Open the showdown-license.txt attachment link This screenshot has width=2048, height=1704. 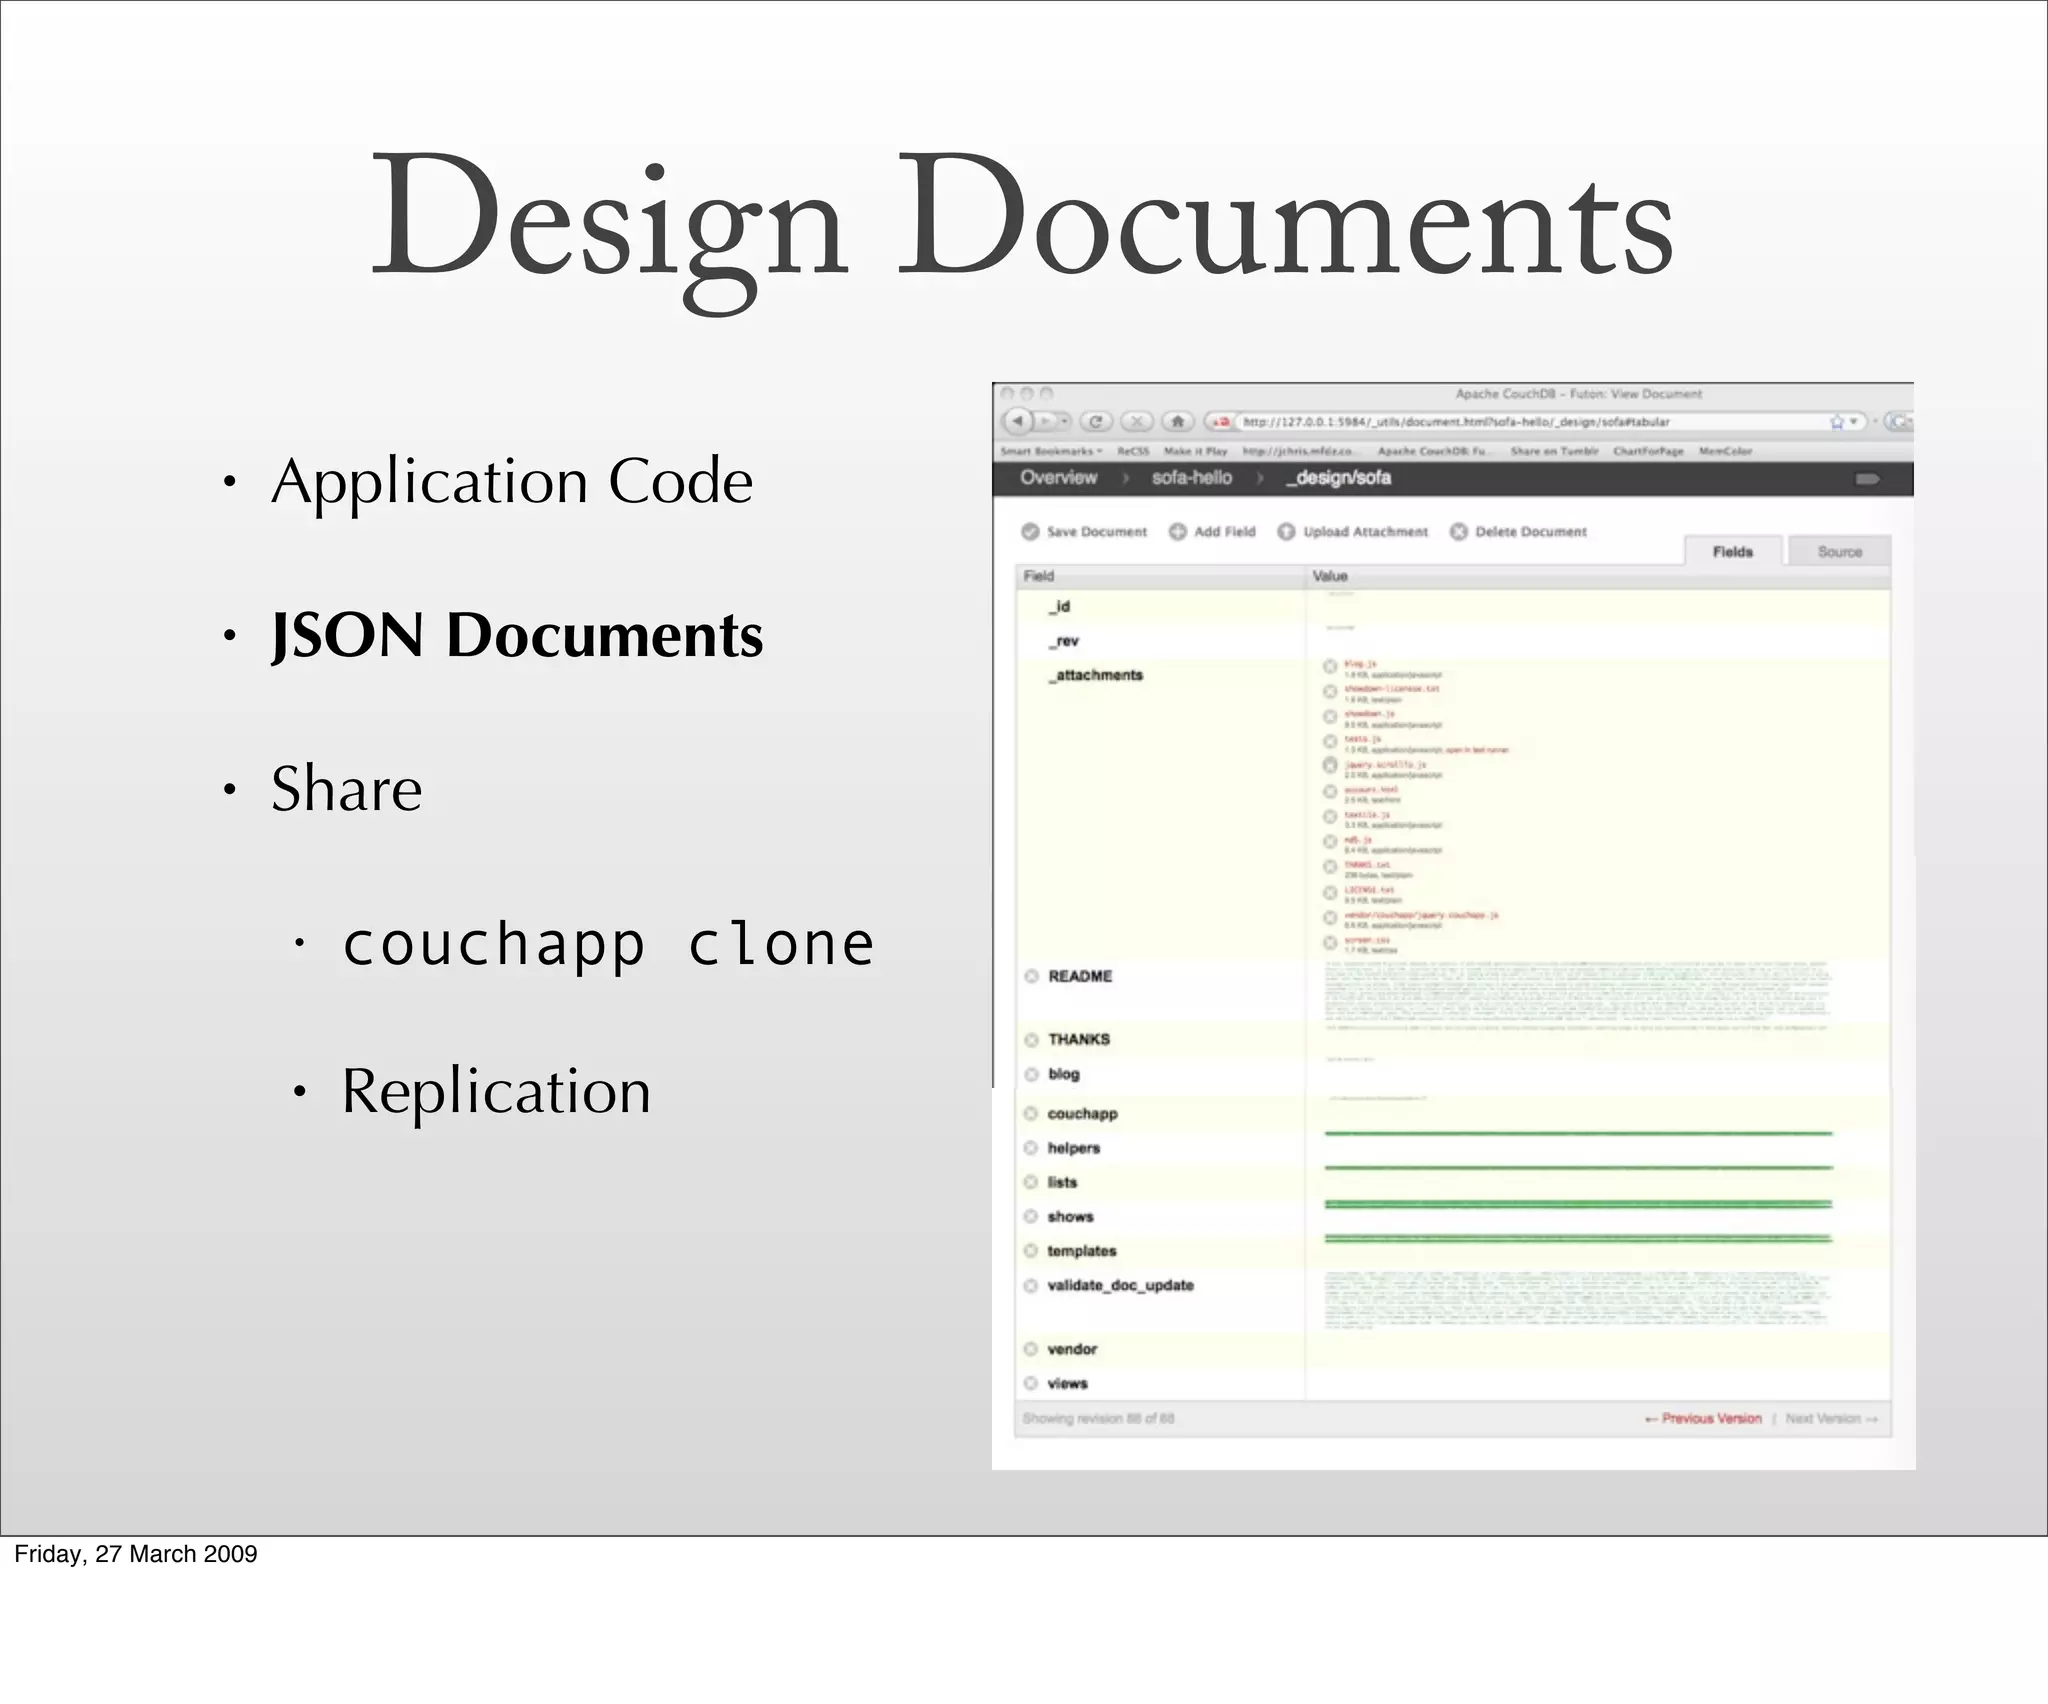tap(1391, 689)
